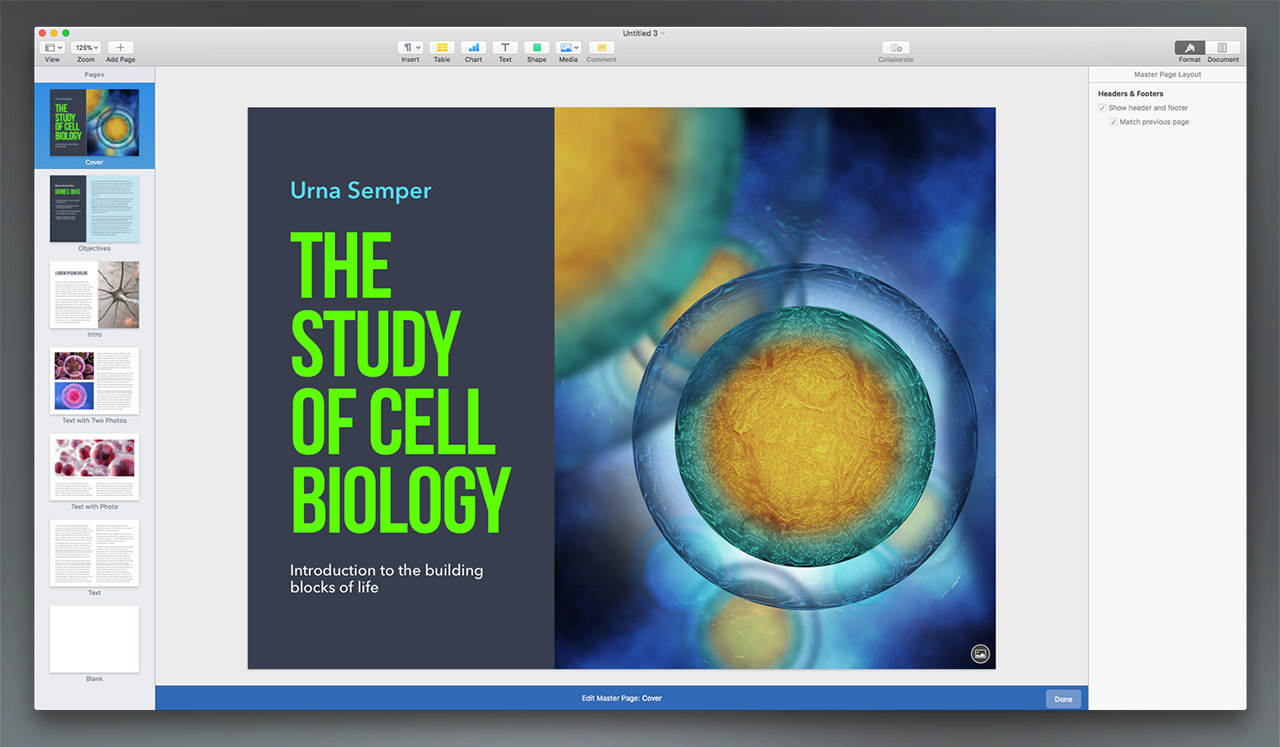Uncheck Match previous page option
Screen dimensions: 1280x747
[1113, 122]
